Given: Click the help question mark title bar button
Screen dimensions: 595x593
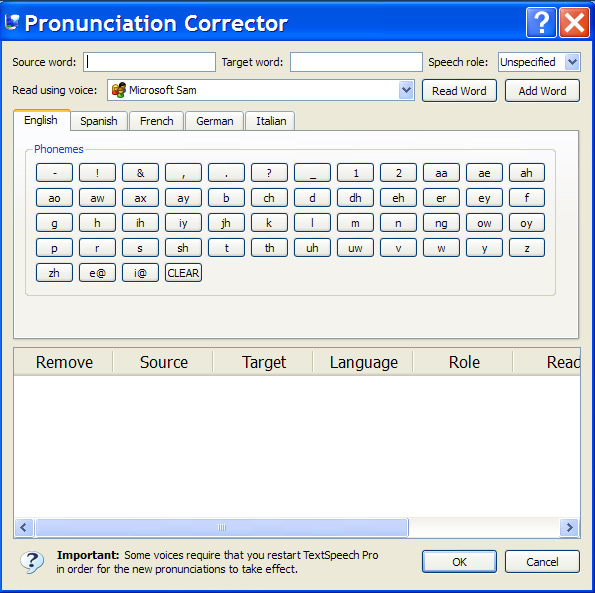Looking at the screenshot, I should (x=541, y=23).
